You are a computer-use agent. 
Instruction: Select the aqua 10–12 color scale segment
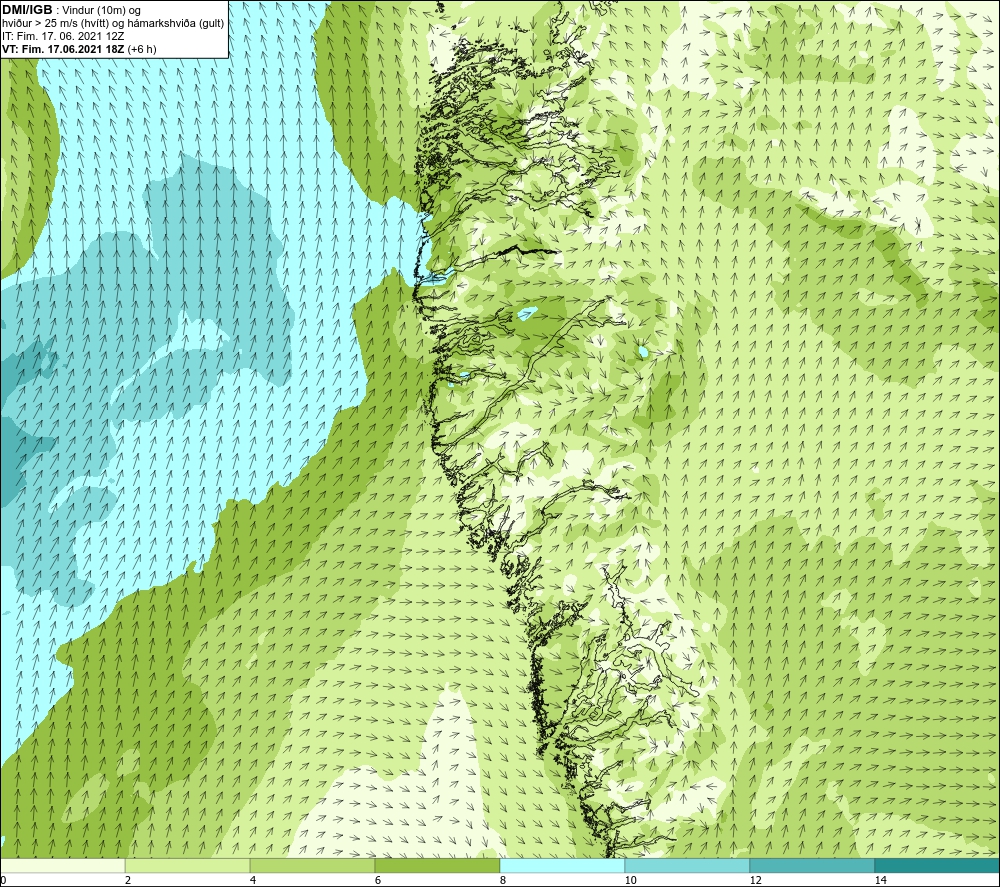click(x=688, y=866)
